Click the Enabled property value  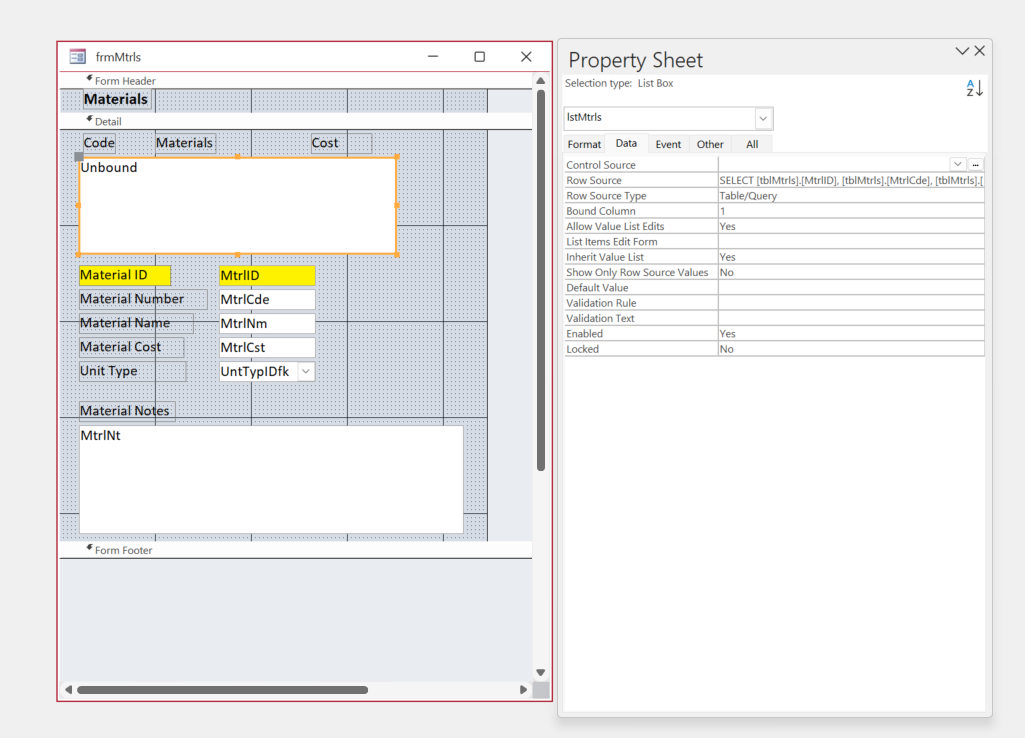click(x=850, y=334)
